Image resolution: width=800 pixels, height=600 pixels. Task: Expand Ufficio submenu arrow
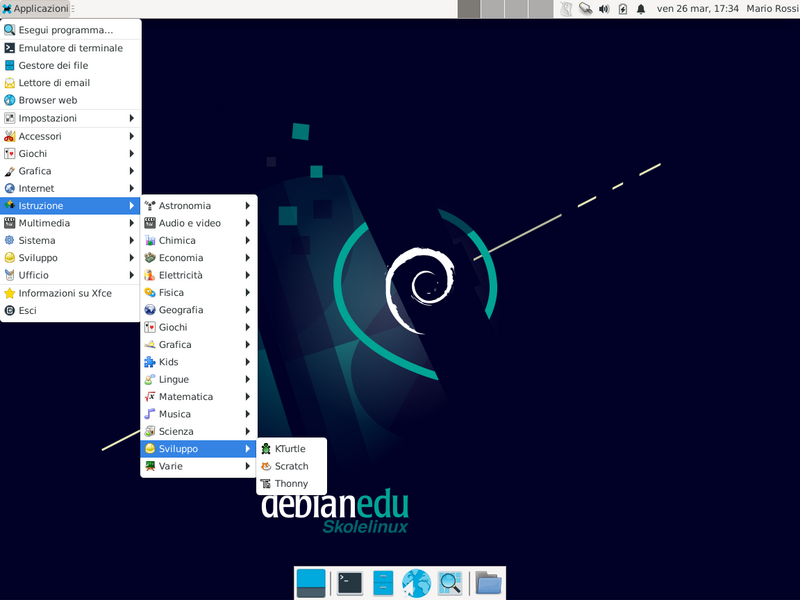(x=132, y=275)
